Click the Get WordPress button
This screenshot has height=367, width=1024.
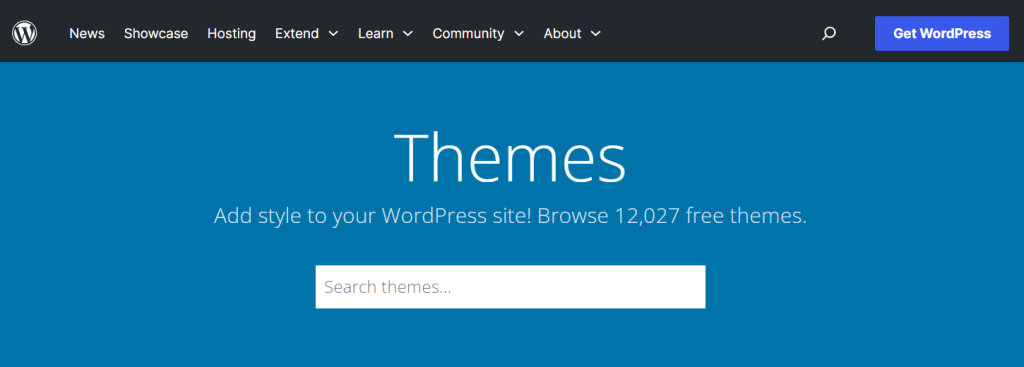coord(942,33)
